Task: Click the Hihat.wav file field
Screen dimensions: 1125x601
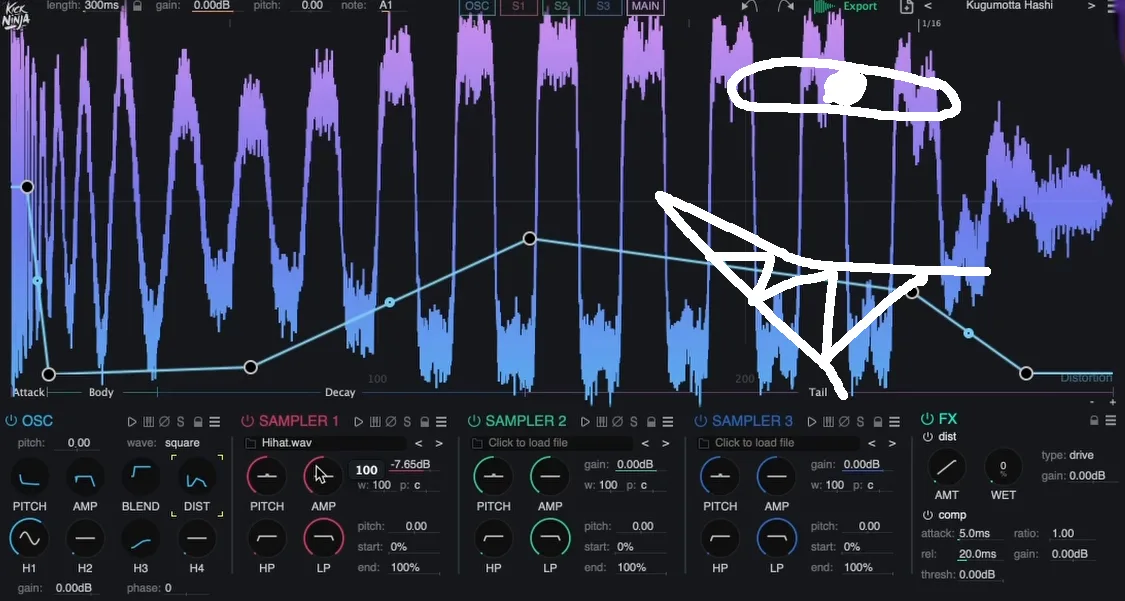Action: tap(326, 443)
